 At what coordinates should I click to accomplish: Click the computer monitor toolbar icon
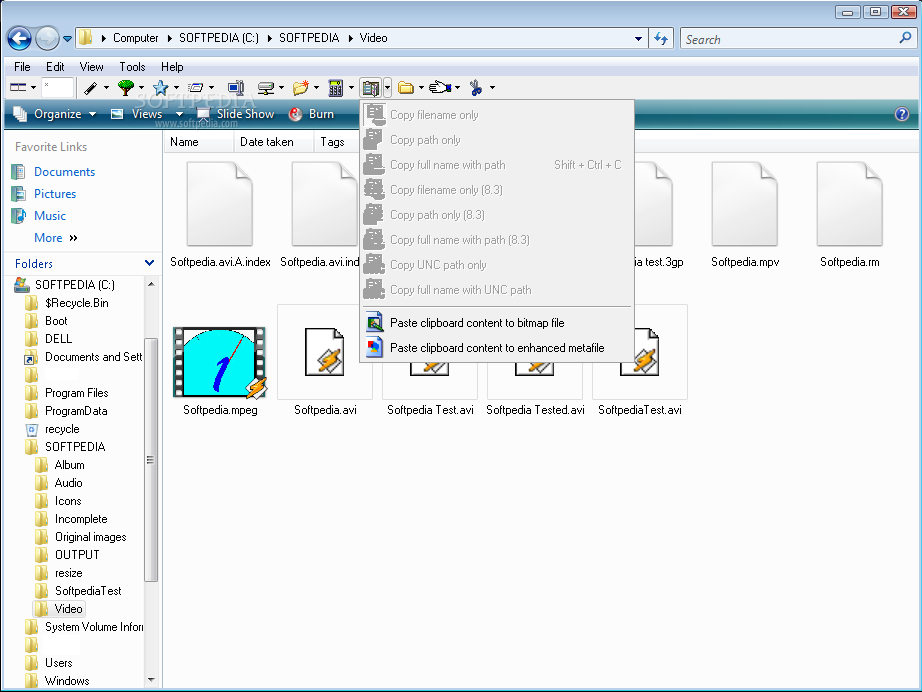(236, 88)
